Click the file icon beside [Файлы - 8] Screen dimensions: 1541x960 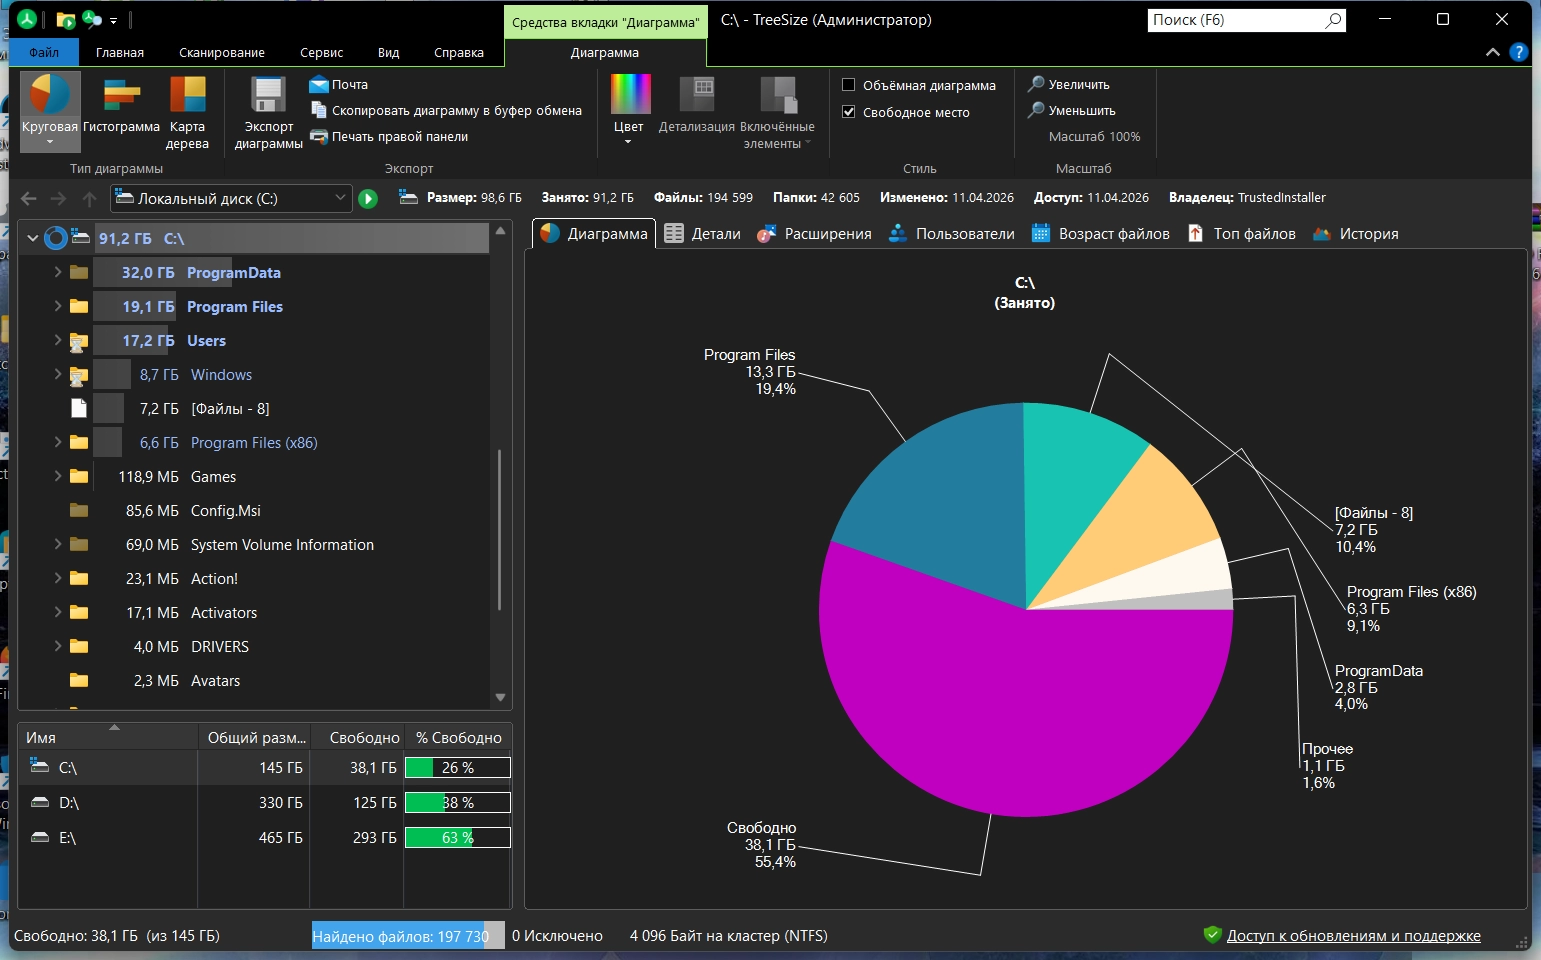[79, 408]
